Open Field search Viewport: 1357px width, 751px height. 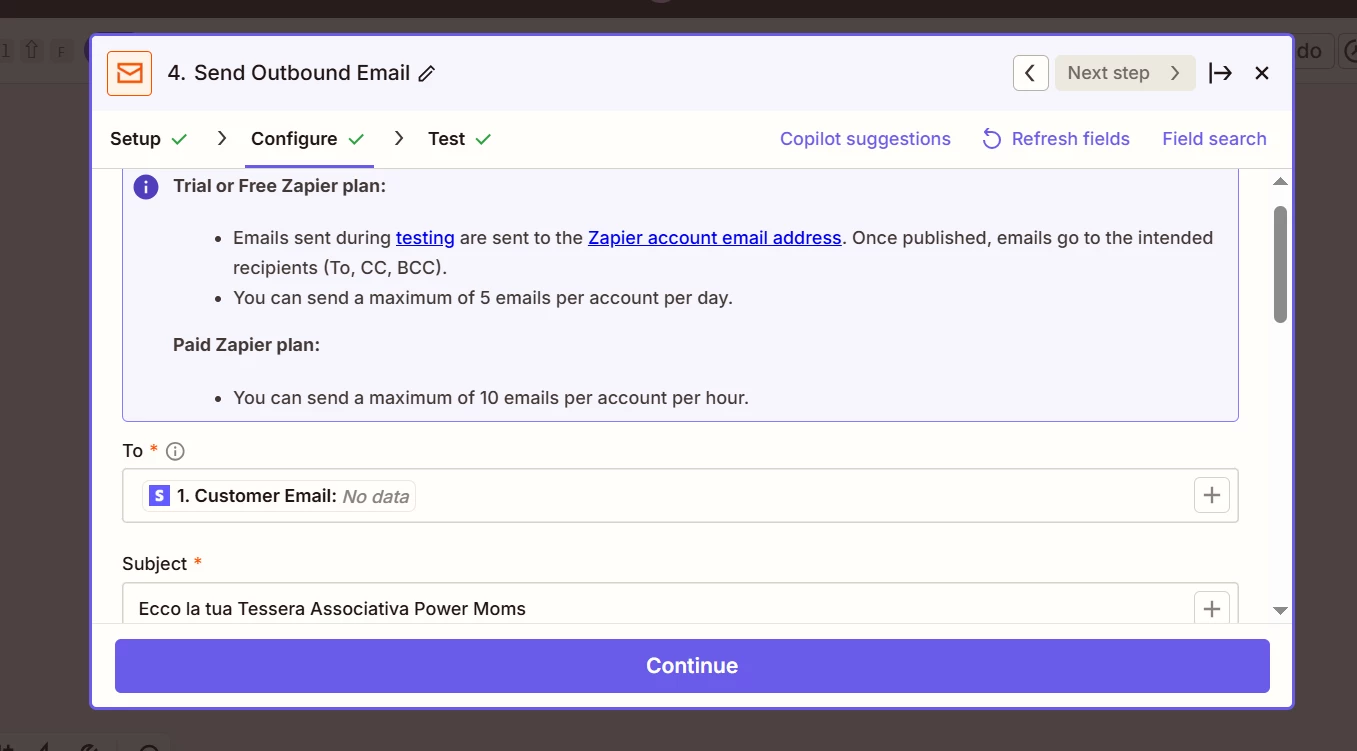[1214, 139]
